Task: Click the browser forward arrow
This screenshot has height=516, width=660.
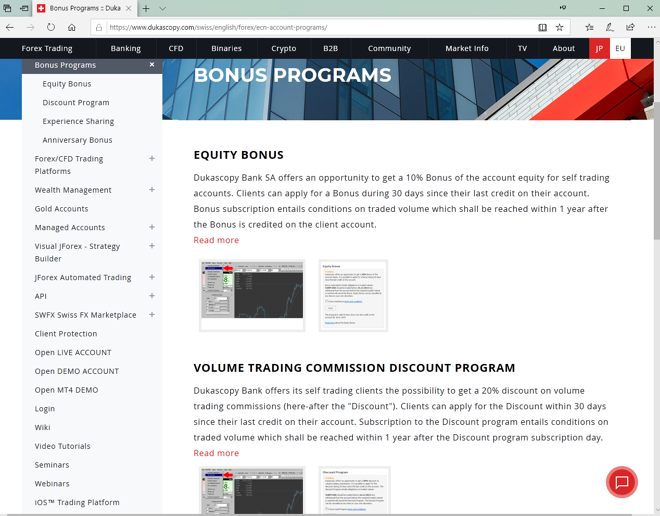Action: coord(30,27)
